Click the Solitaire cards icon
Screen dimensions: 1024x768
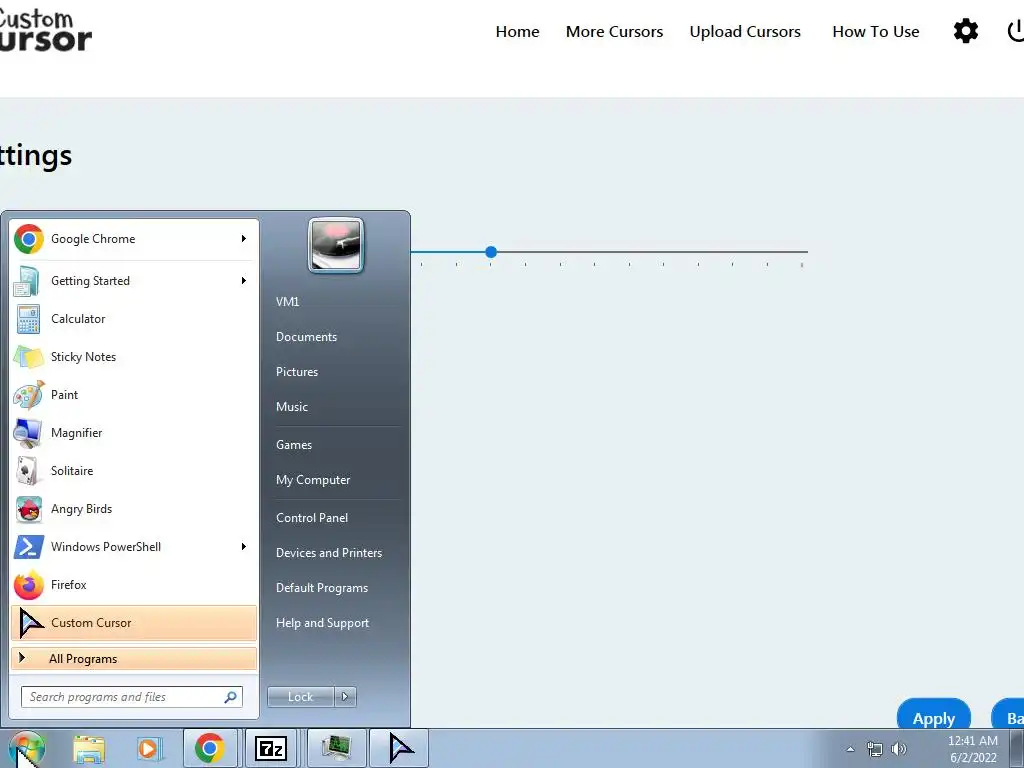pyautogui.click(x=27, y=470)
